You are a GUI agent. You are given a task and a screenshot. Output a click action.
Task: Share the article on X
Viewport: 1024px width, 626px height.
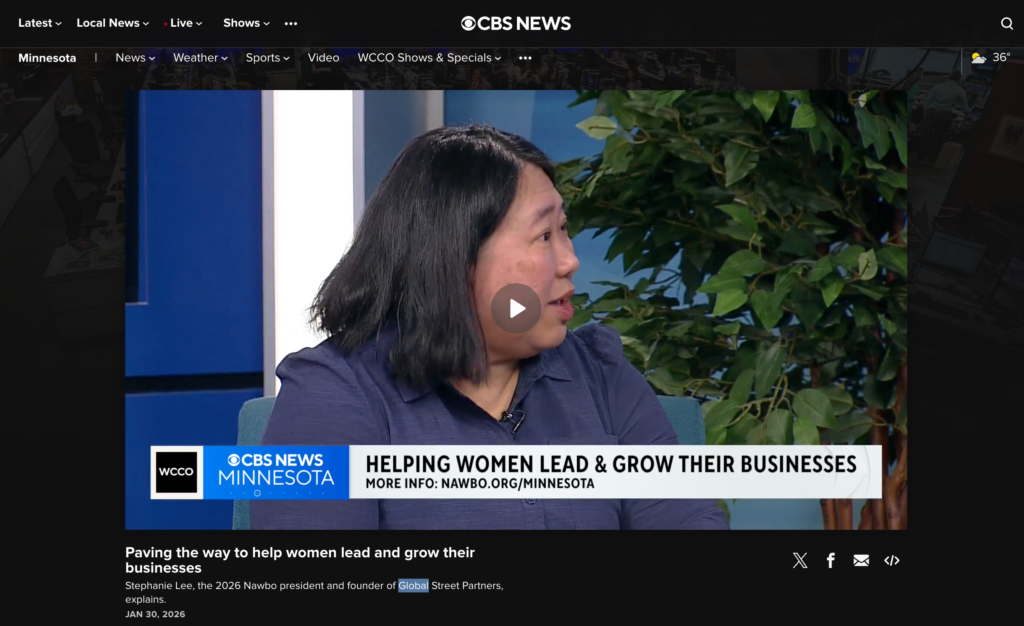click(x=800, y=560)
